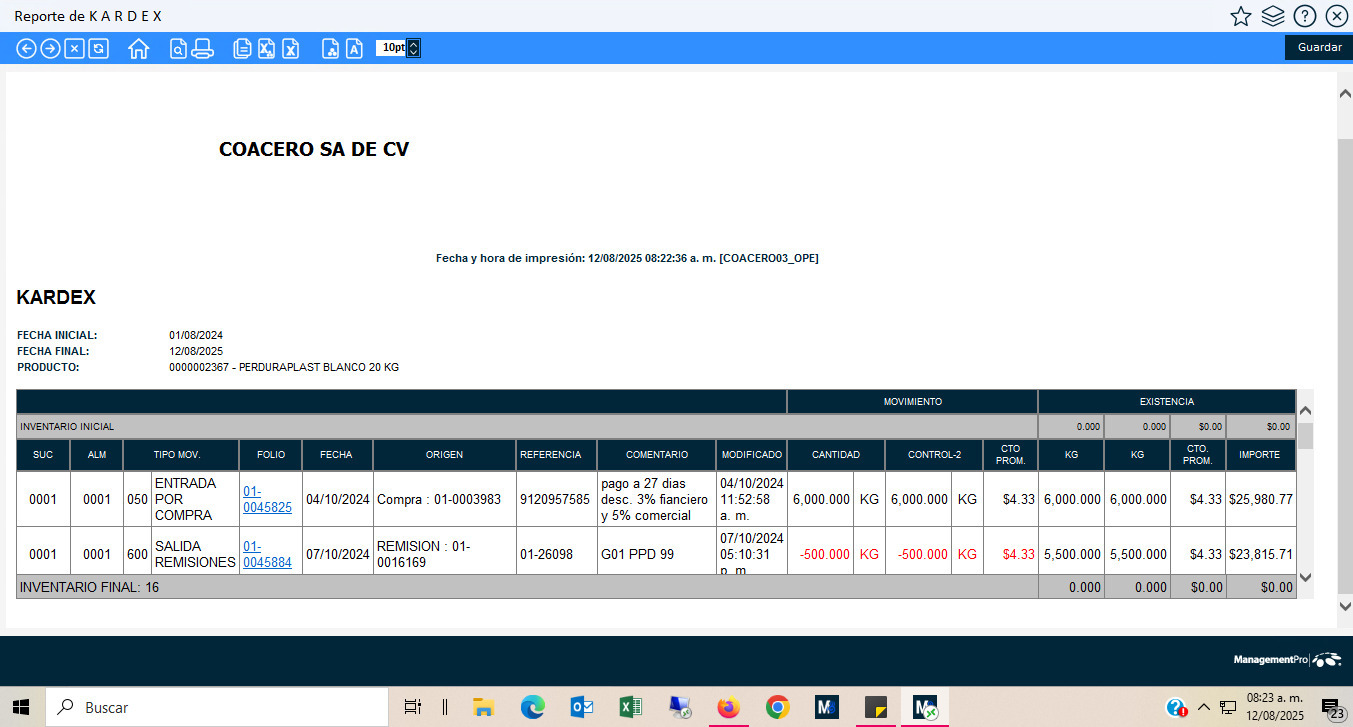Click the CONTROL-2 column header
Screen dimensions: 1353x727
click(934, 455)
